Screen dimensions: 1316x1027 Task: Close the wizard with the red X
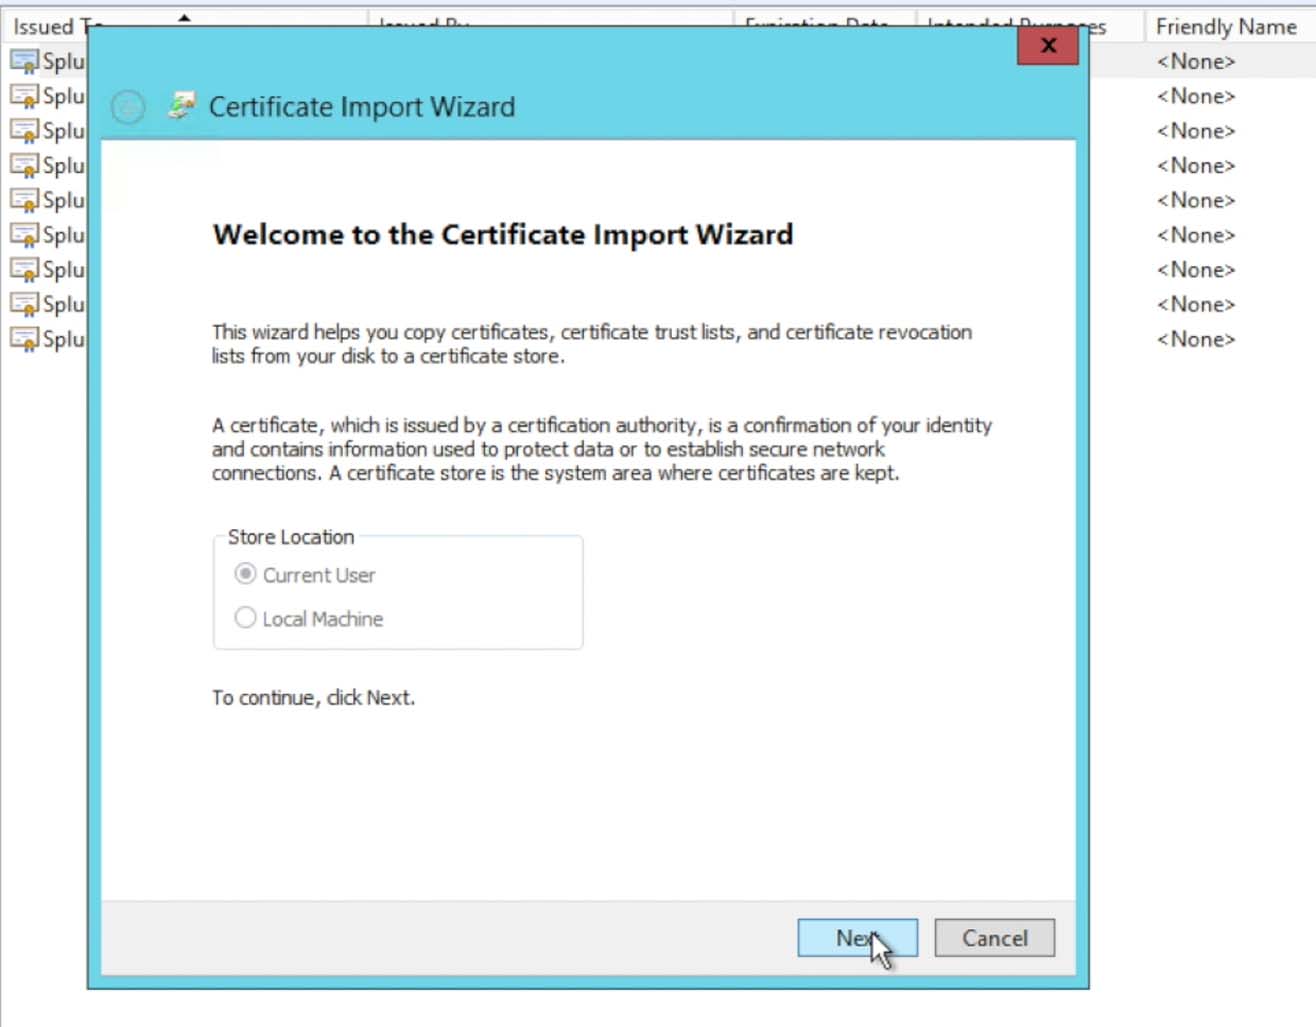tap(1047, 46)
